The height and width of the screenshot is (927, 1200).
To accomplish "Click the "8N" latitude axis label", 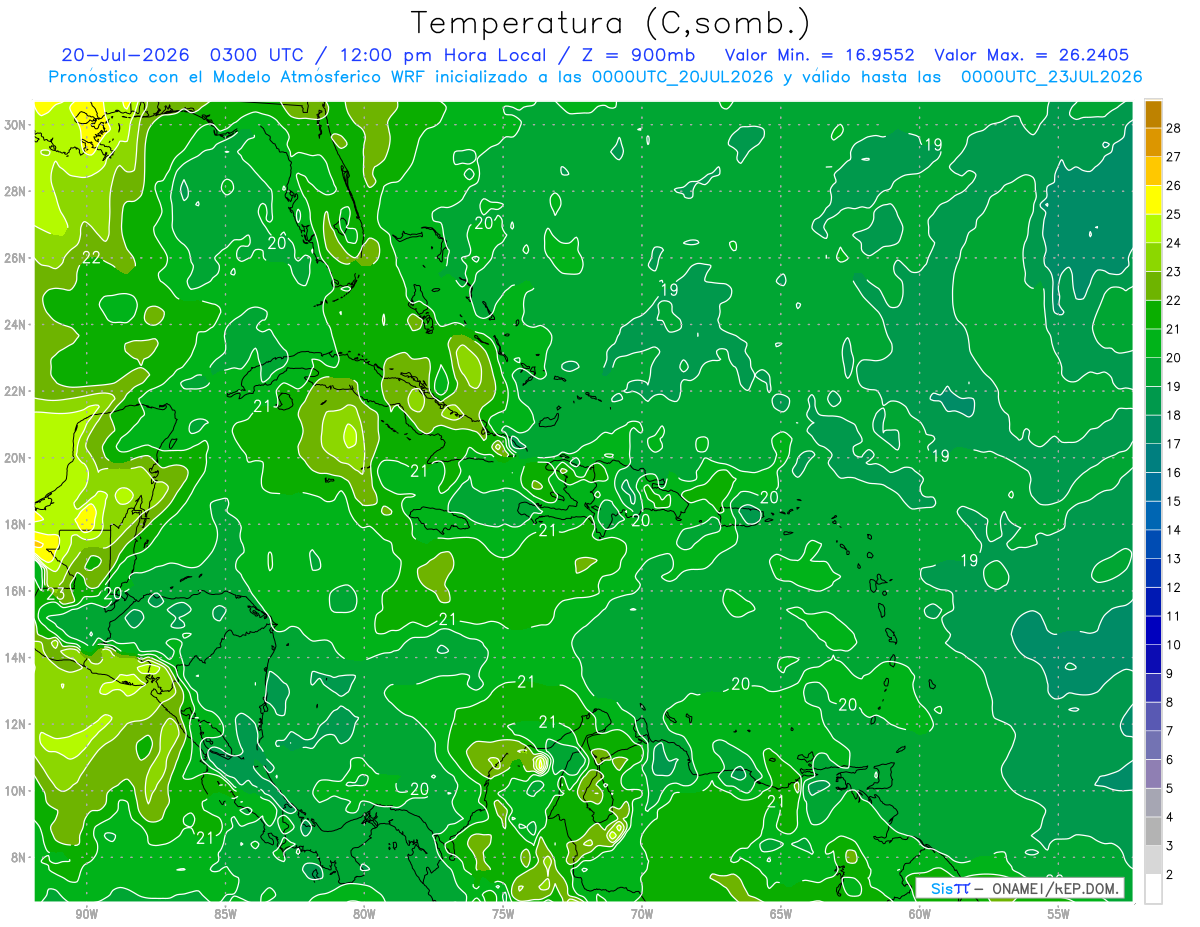I will 20,857.
